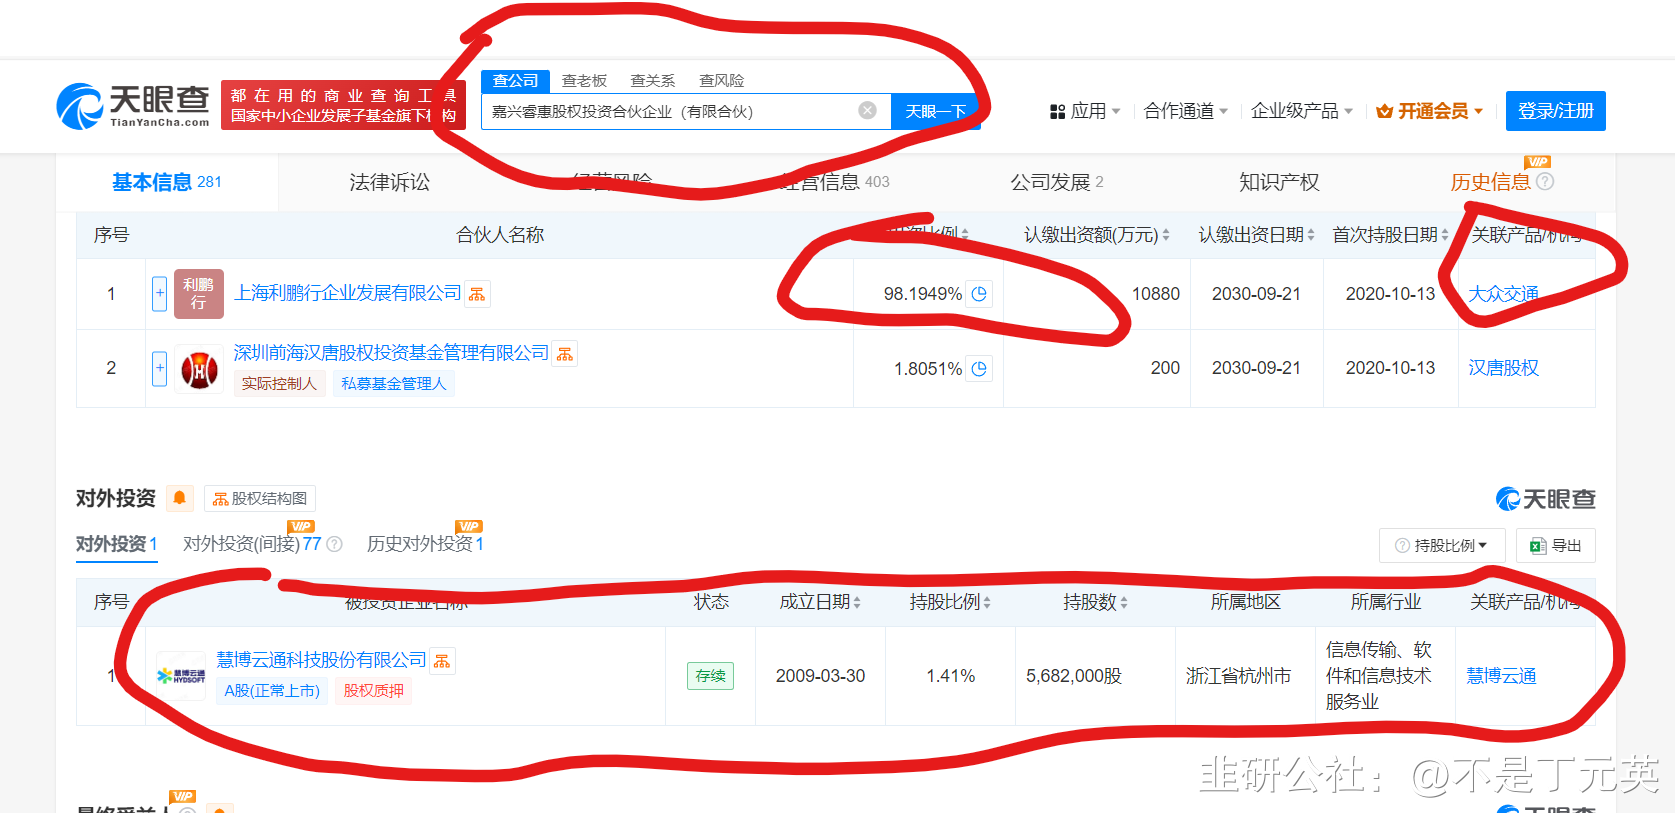Open the Tianyancha logo homepage
Image resolution: width=1675 pixels, height=813 pixels.
[x=133, y=106]
